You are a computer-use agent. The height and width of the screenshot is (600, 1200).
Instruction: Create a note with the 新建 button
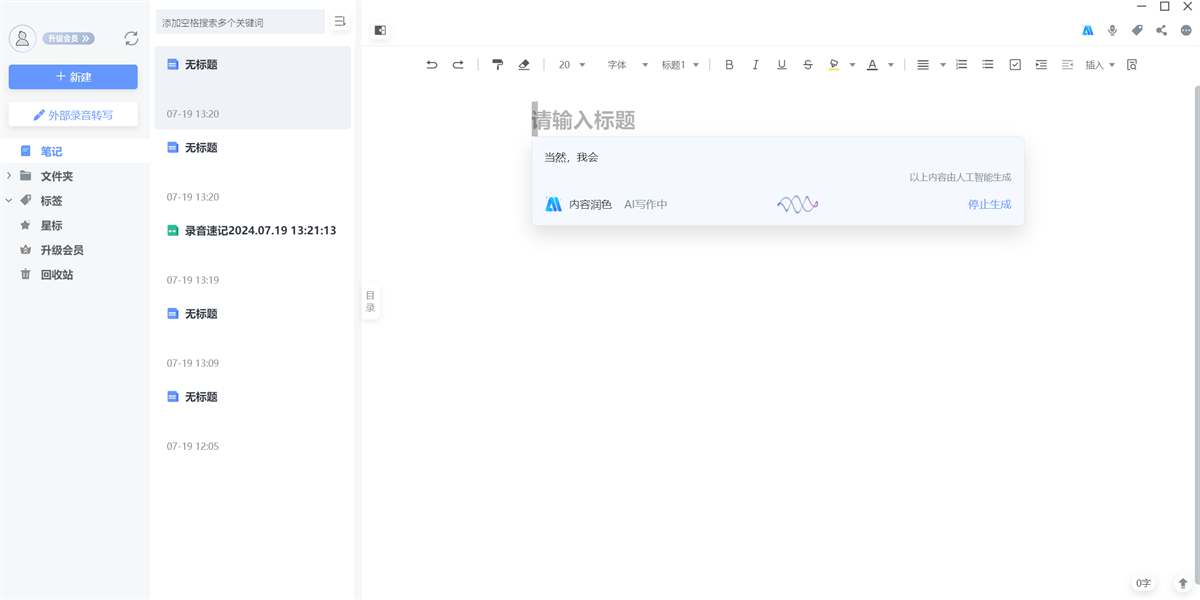pyautogui.click(x=72, y=77)
